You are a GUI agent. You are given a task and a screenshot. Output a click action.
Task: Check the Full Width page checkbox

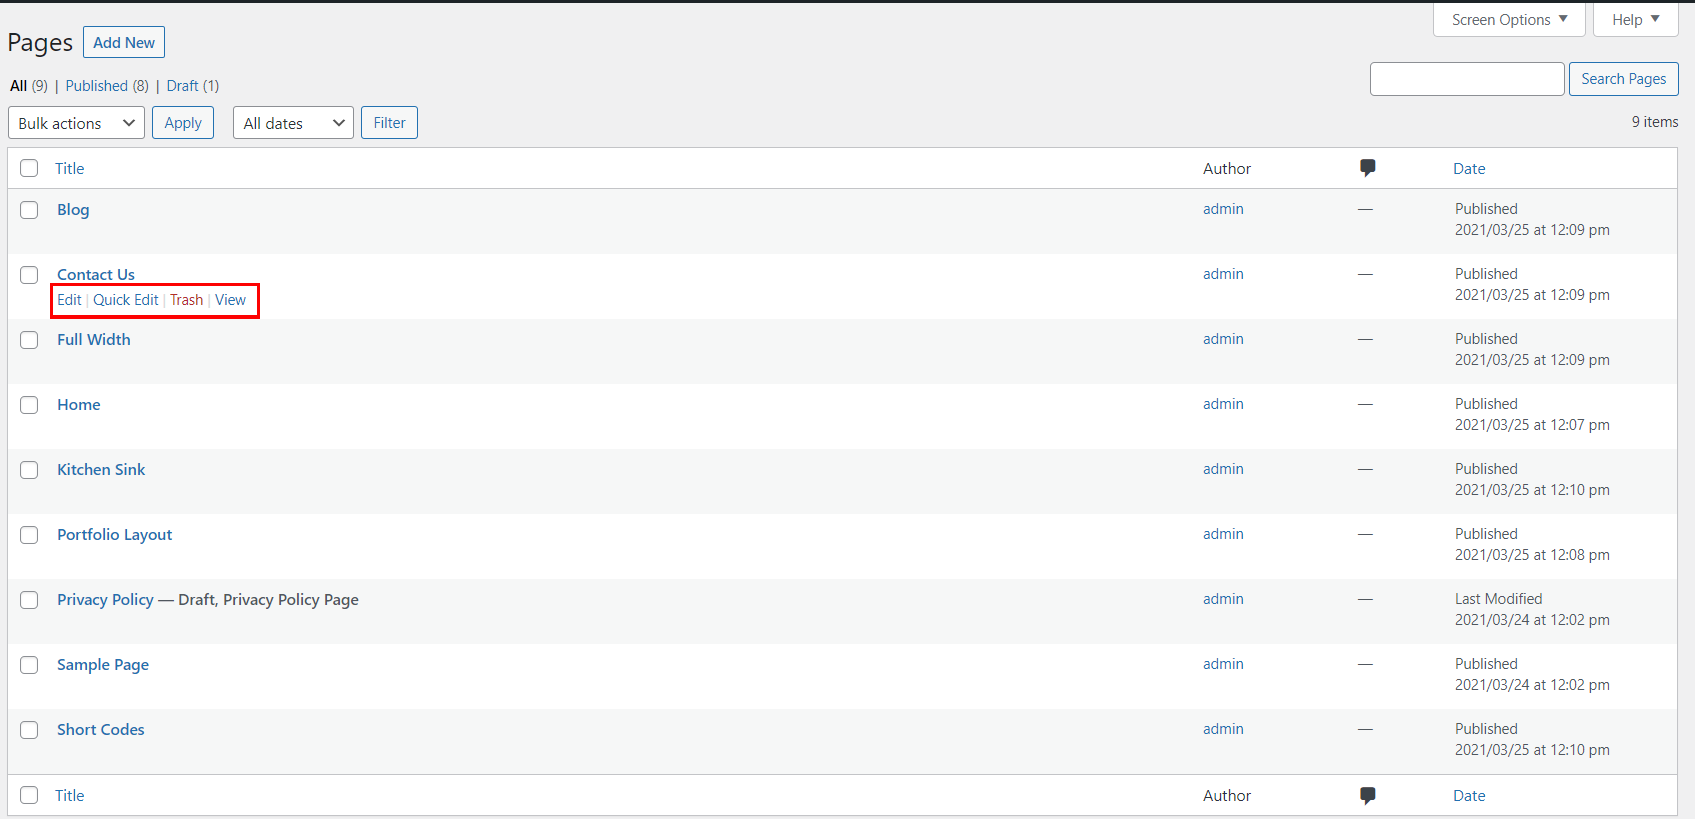click(29, 340)
